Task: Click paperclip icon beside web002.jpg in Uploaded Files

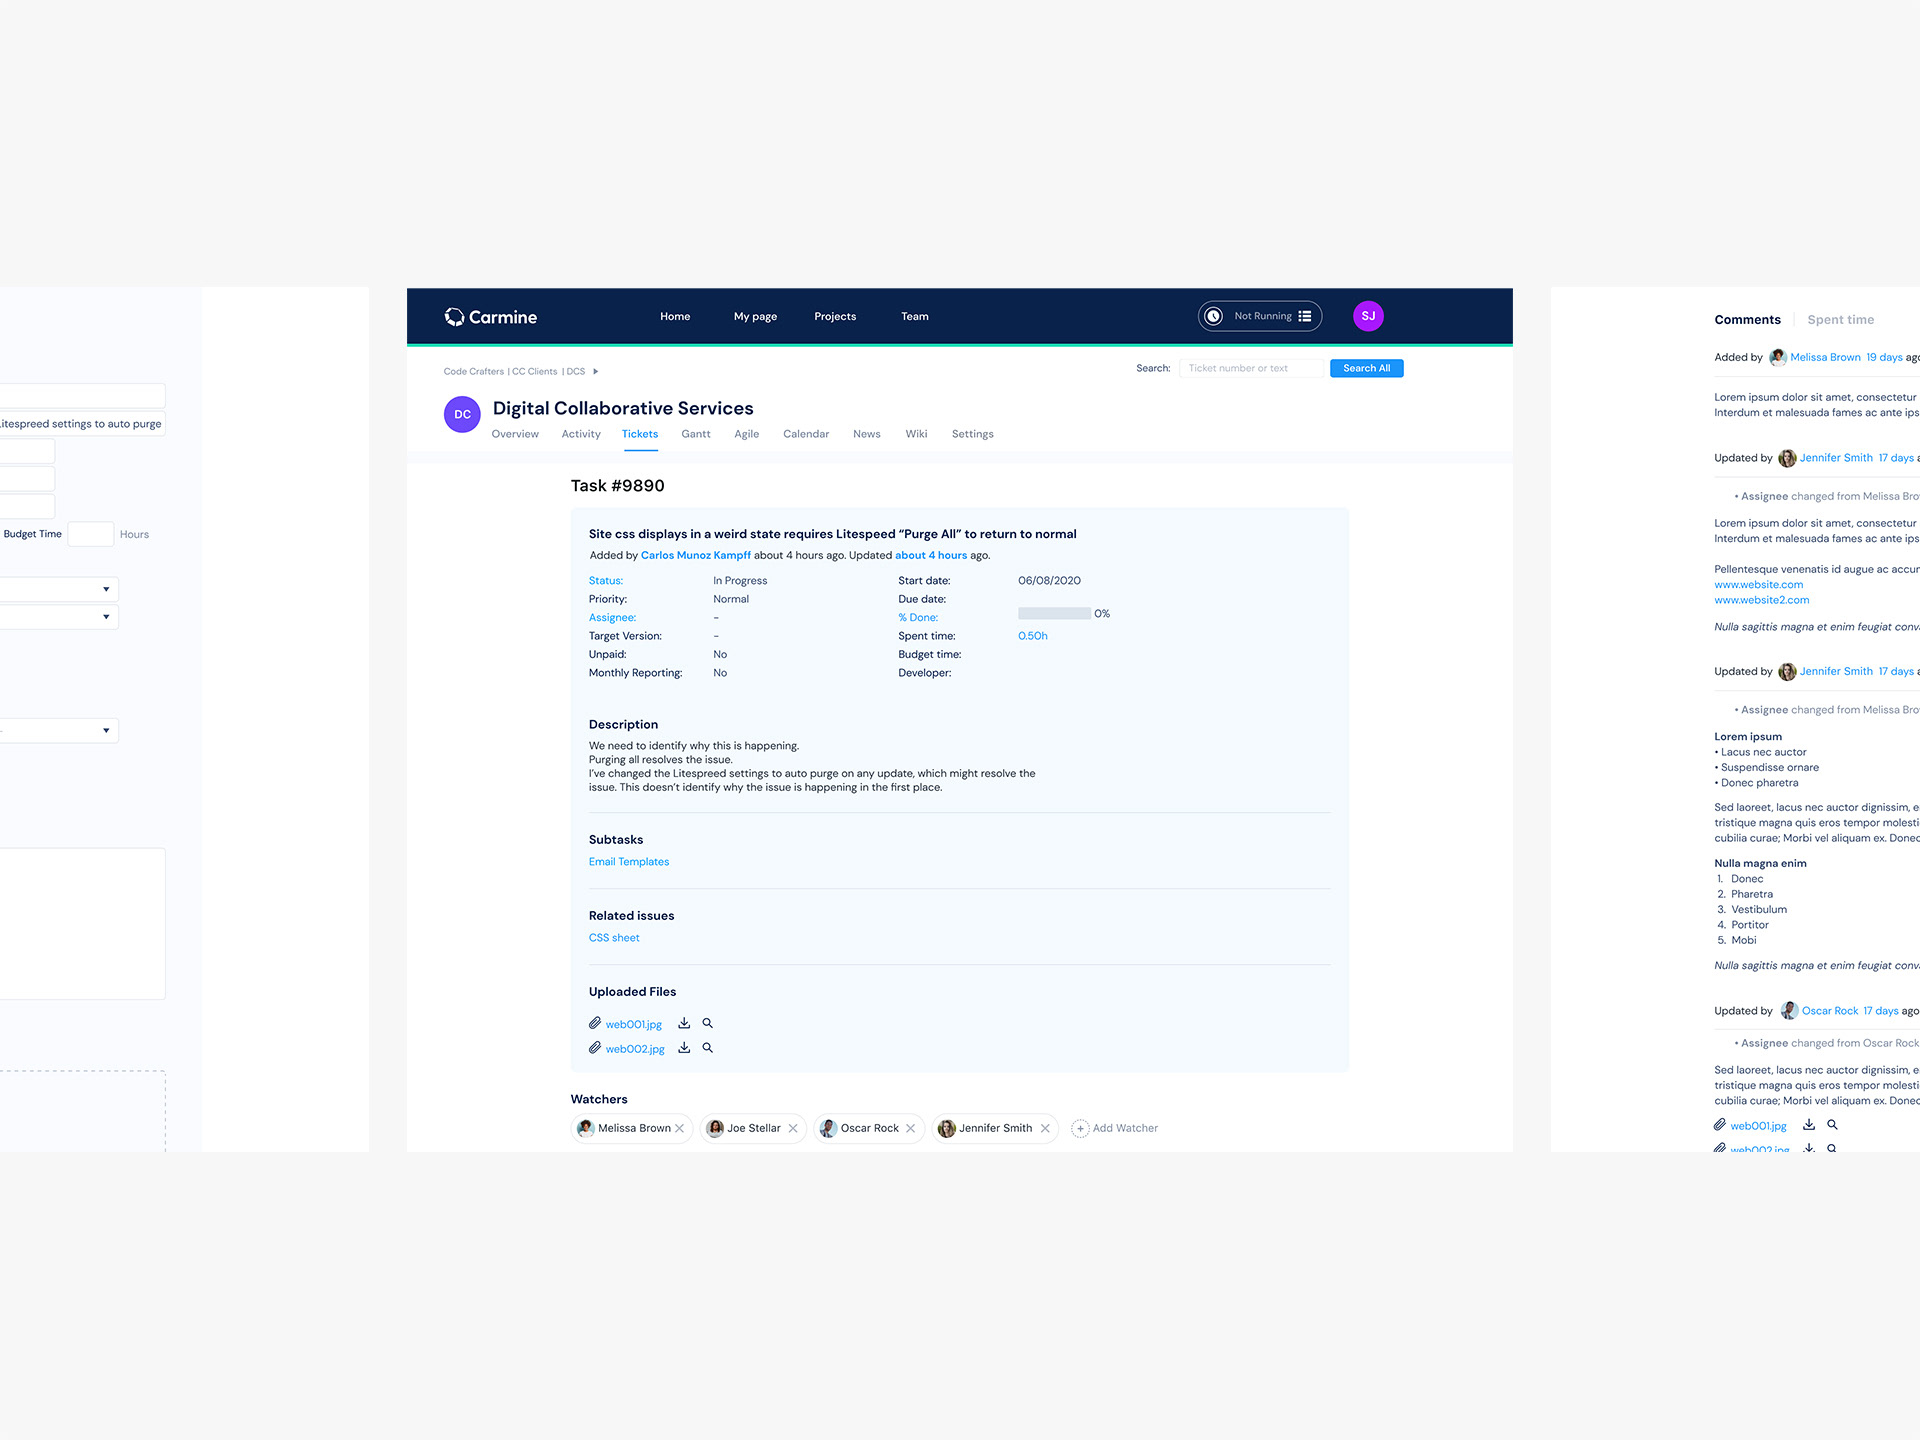Action: 595,1048
